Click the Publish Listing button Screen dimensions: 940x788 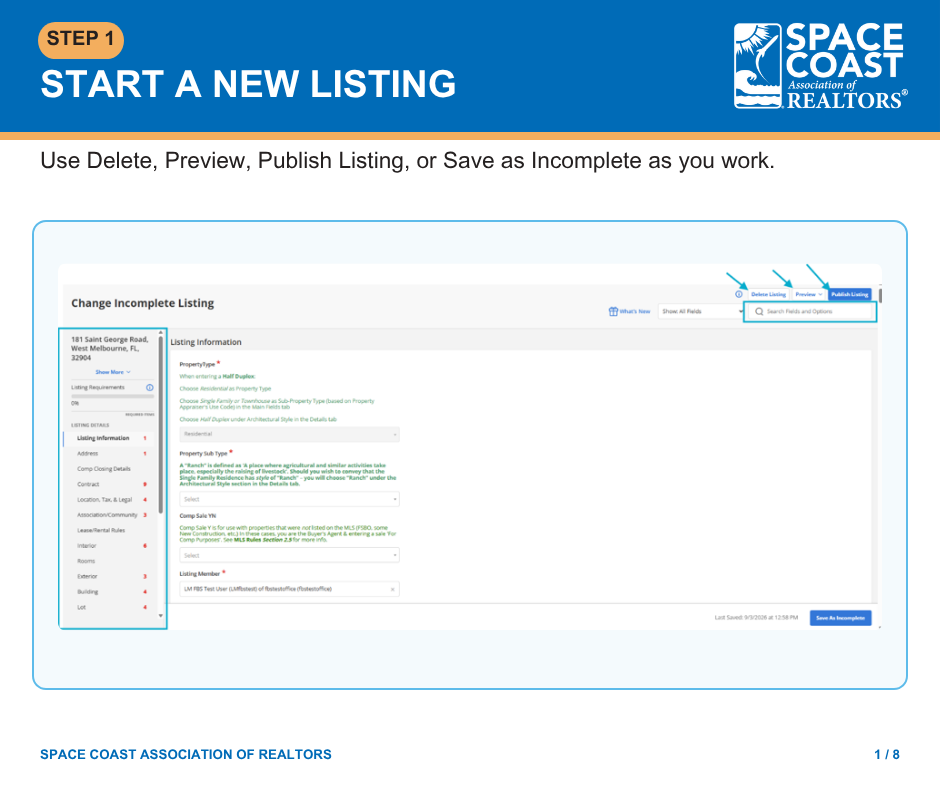pos(849,294)
